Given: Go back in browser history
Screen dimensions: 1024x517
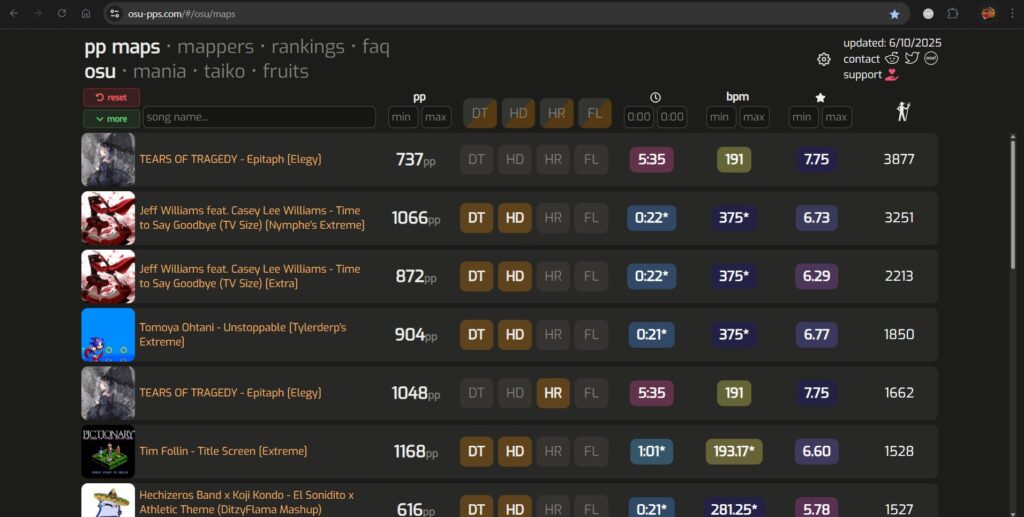Looking at the screenshot, I should (x=14, y=13).
